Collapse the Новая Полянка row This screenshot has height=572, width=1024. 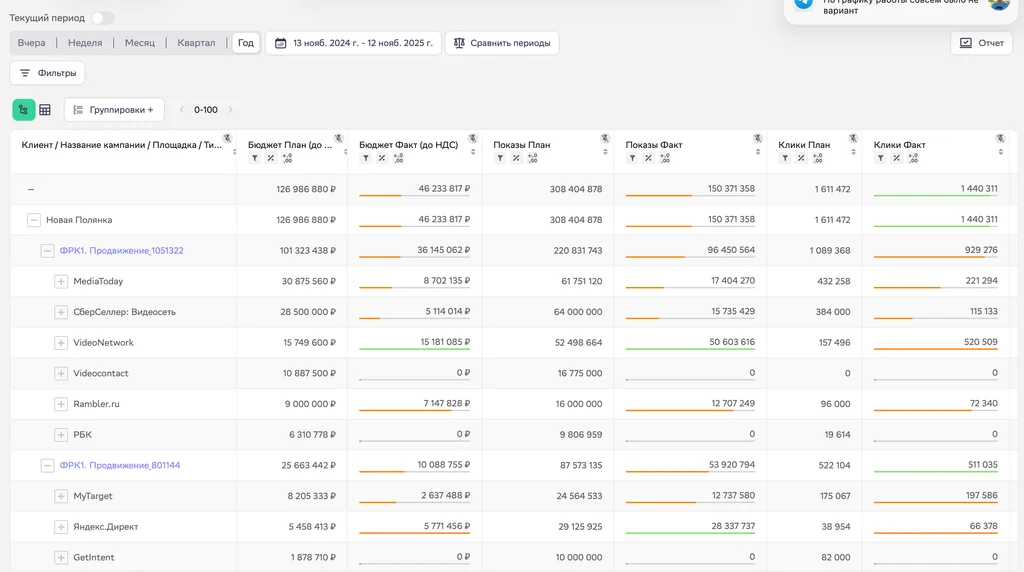34,220
